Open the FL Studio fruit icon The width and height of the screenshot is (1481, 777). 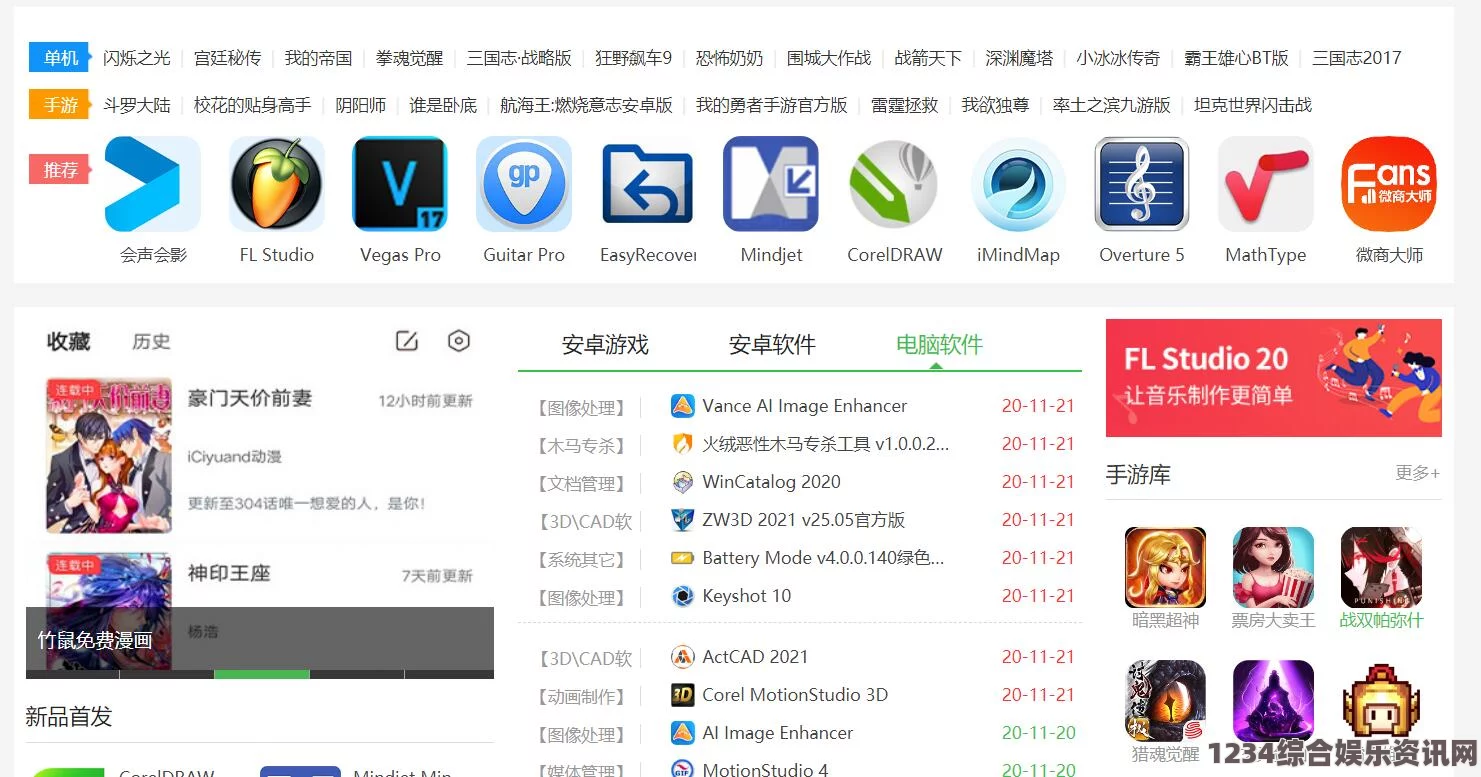pos(277,184)
